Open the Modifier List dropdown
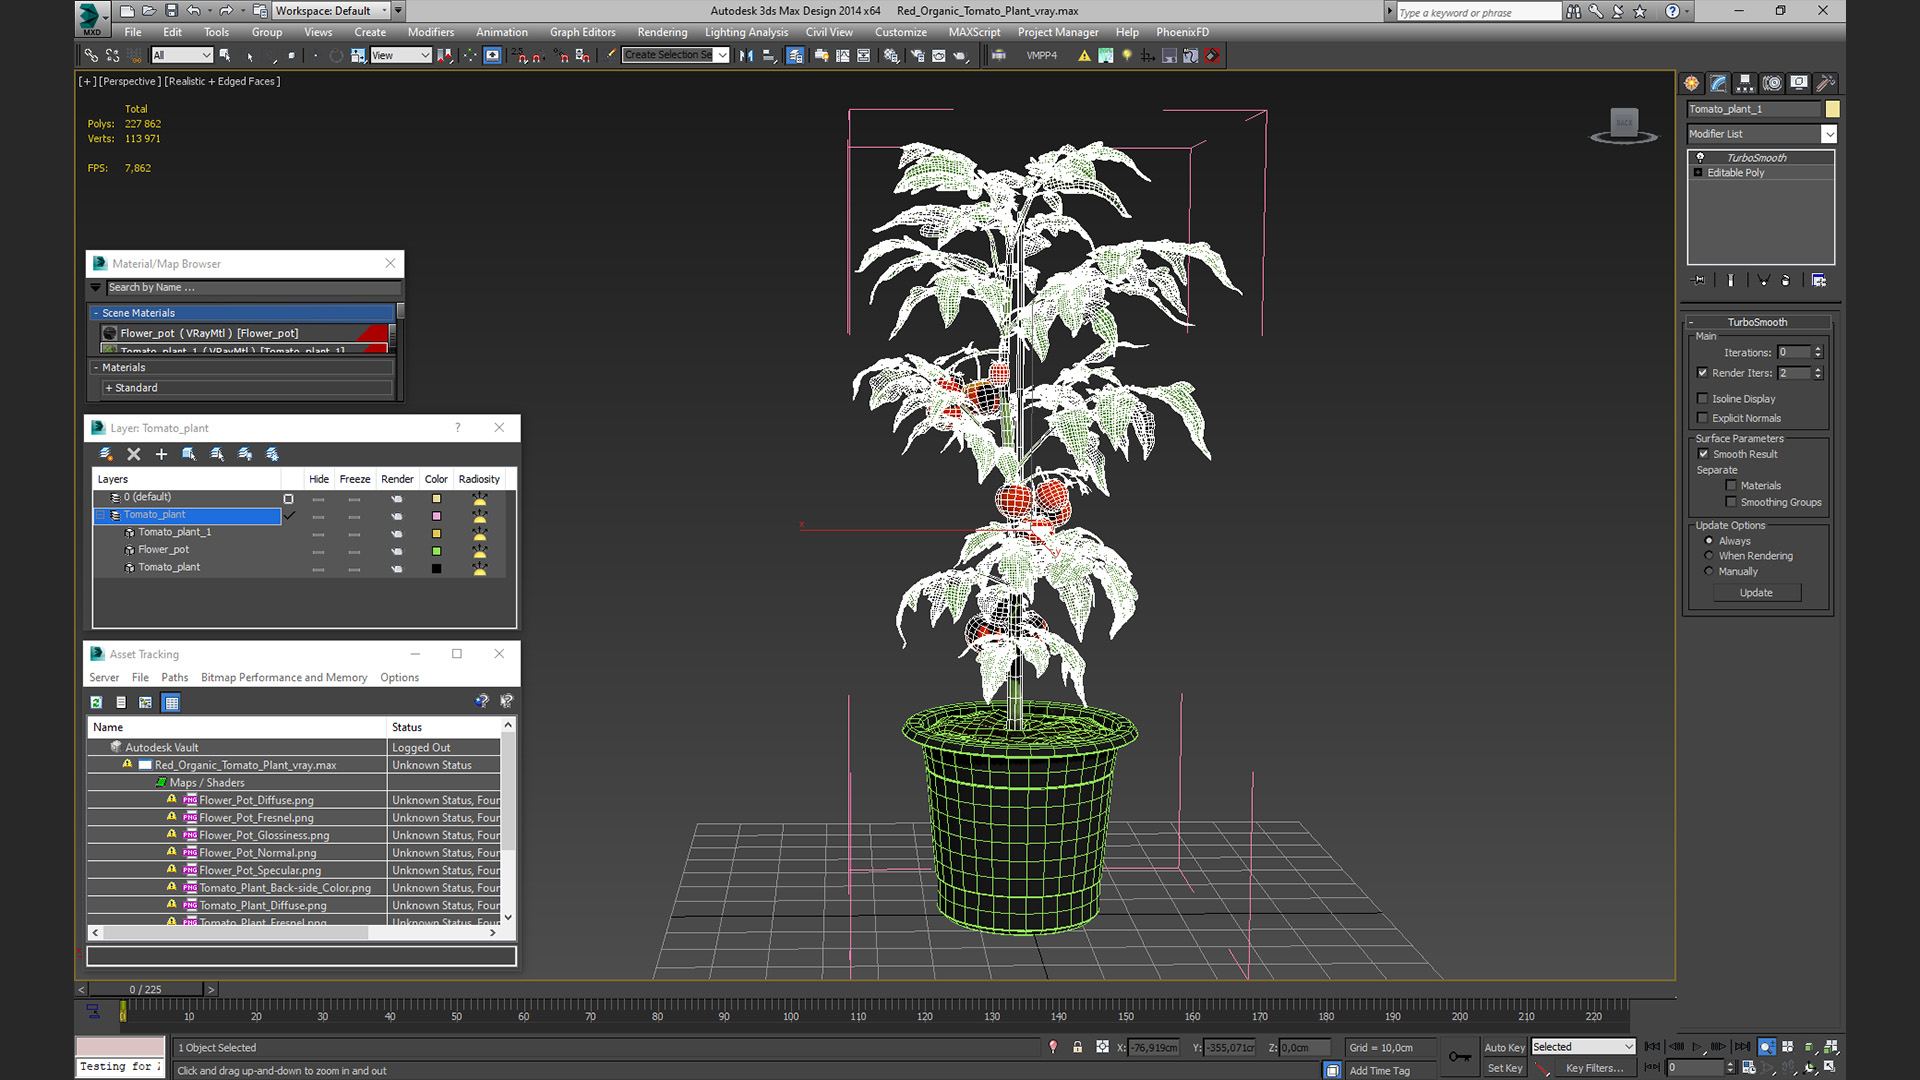Image resolution: width=1920 pixels, height=1080 pixels. point(1829,134)
